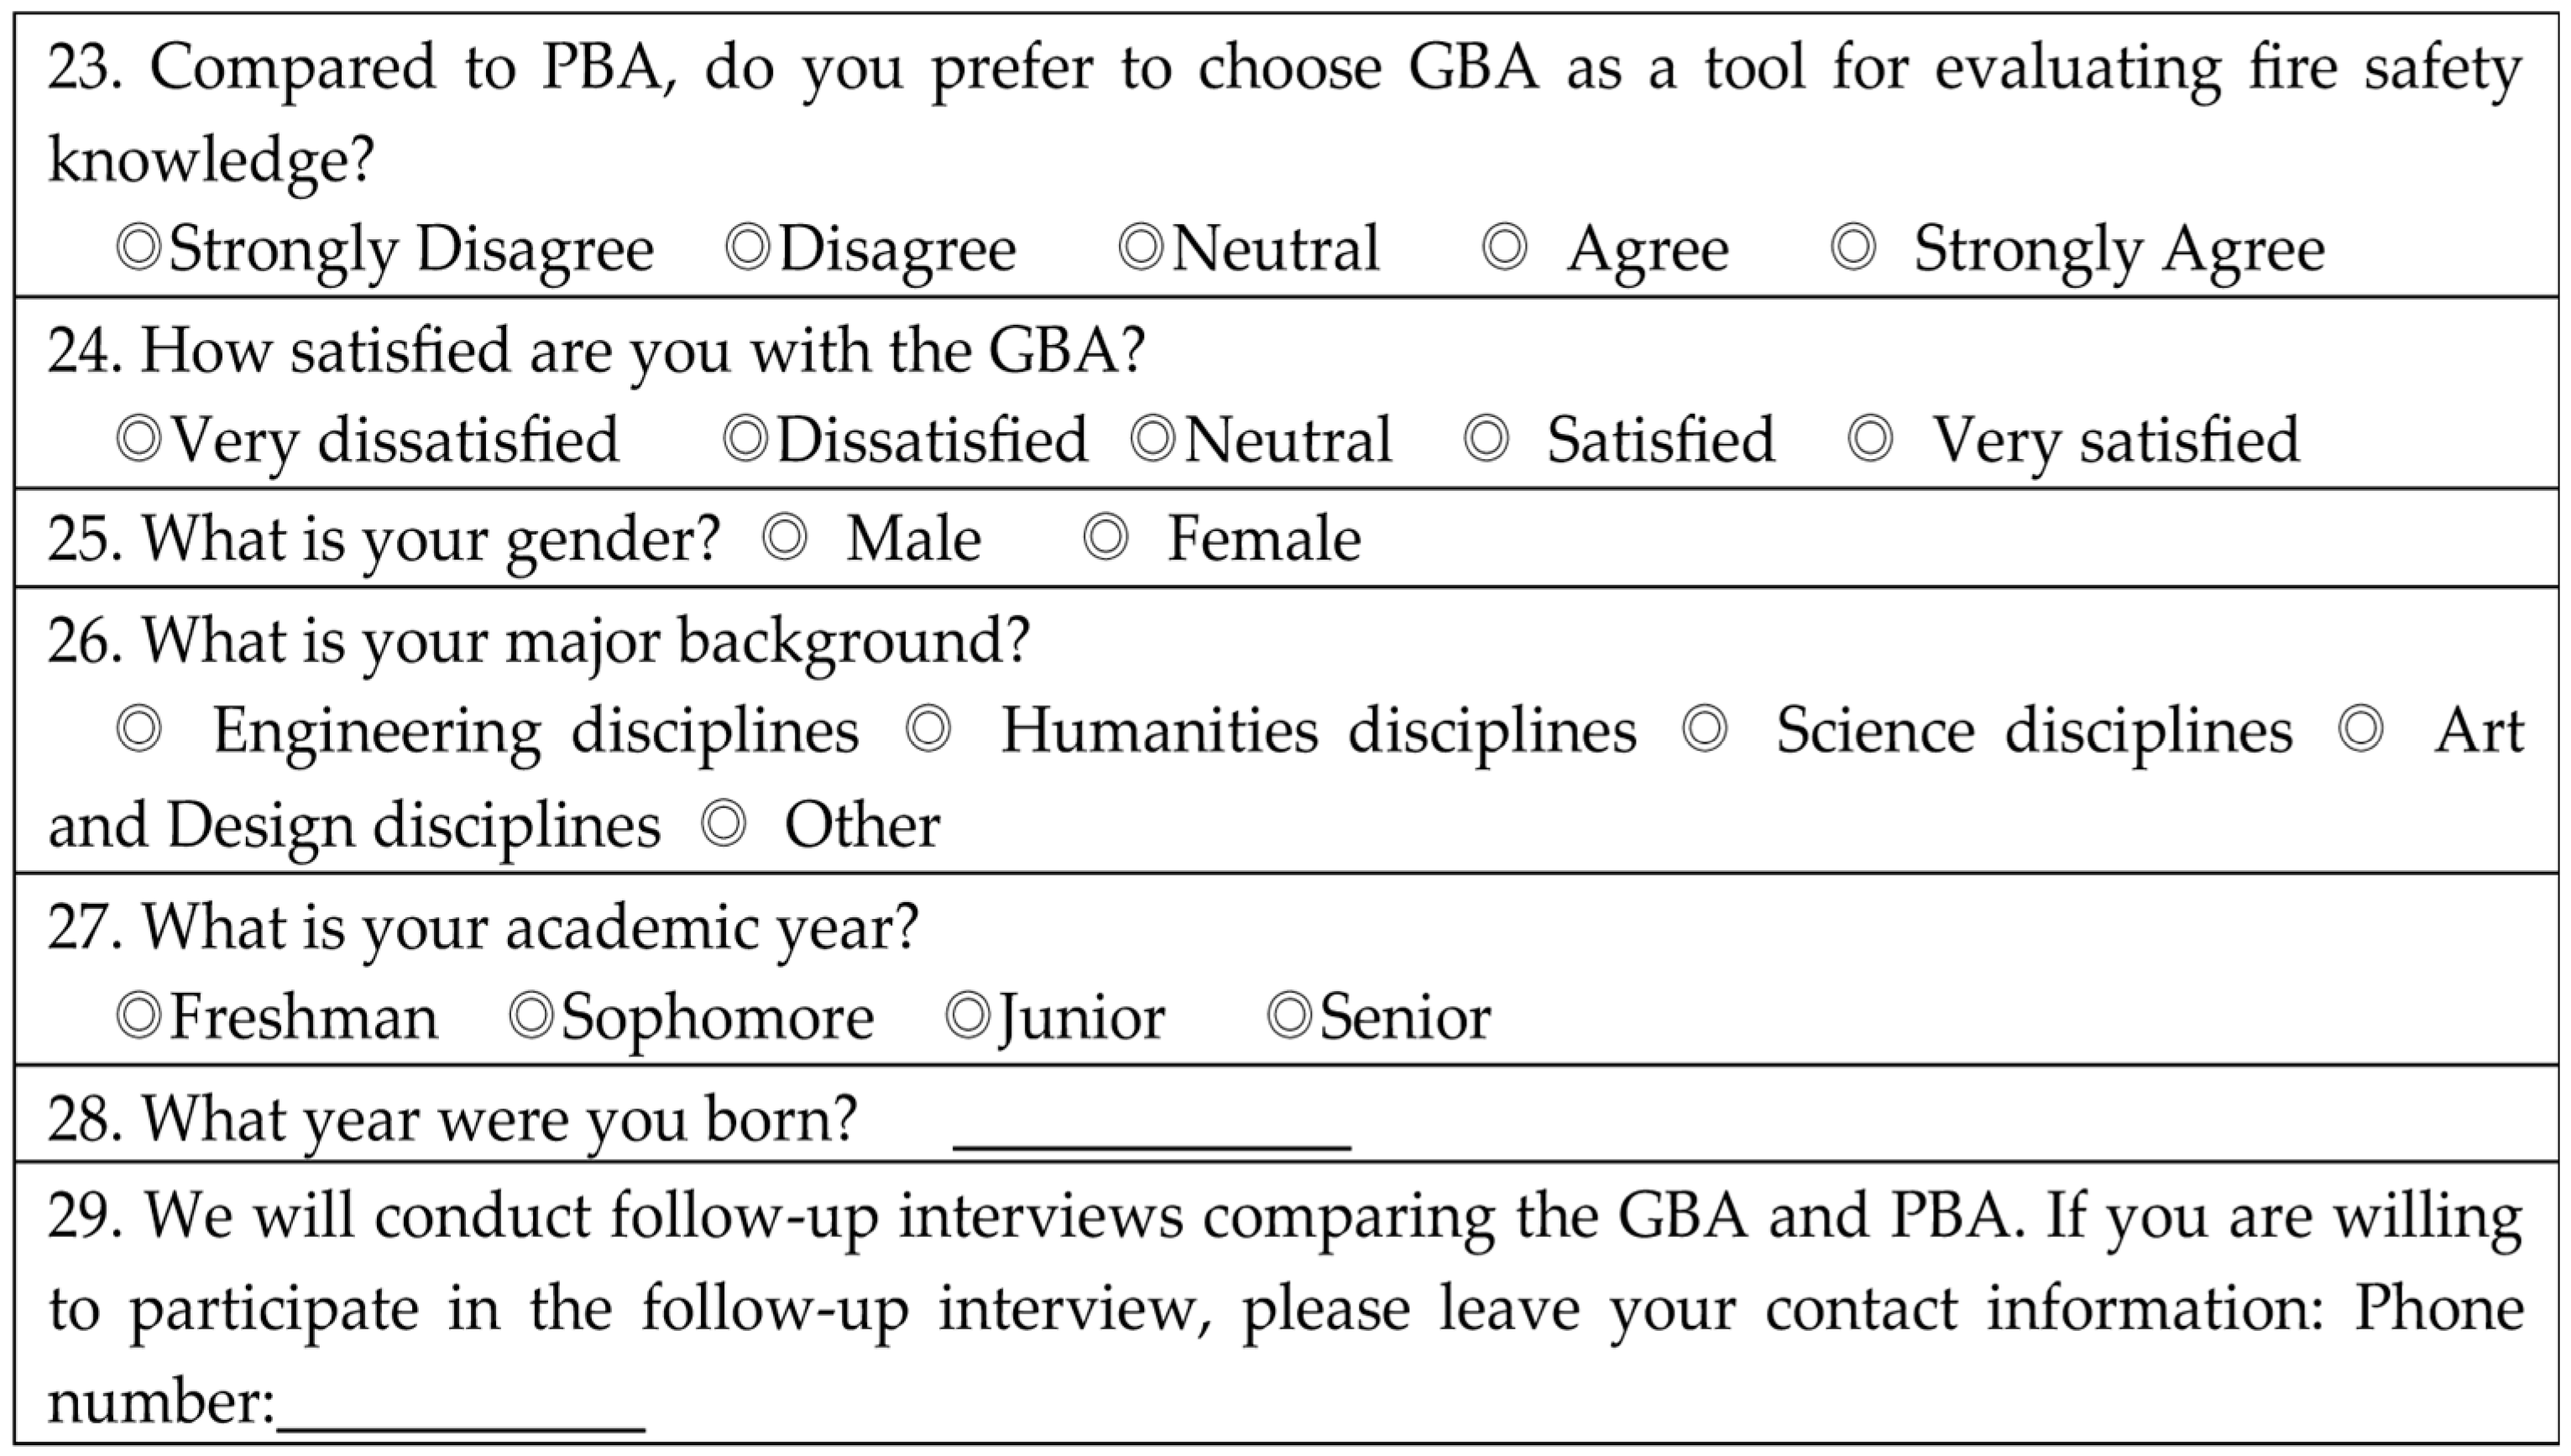Pick Humanities disciplines as major
2571x1456 pixels.
tap(928, 730)
